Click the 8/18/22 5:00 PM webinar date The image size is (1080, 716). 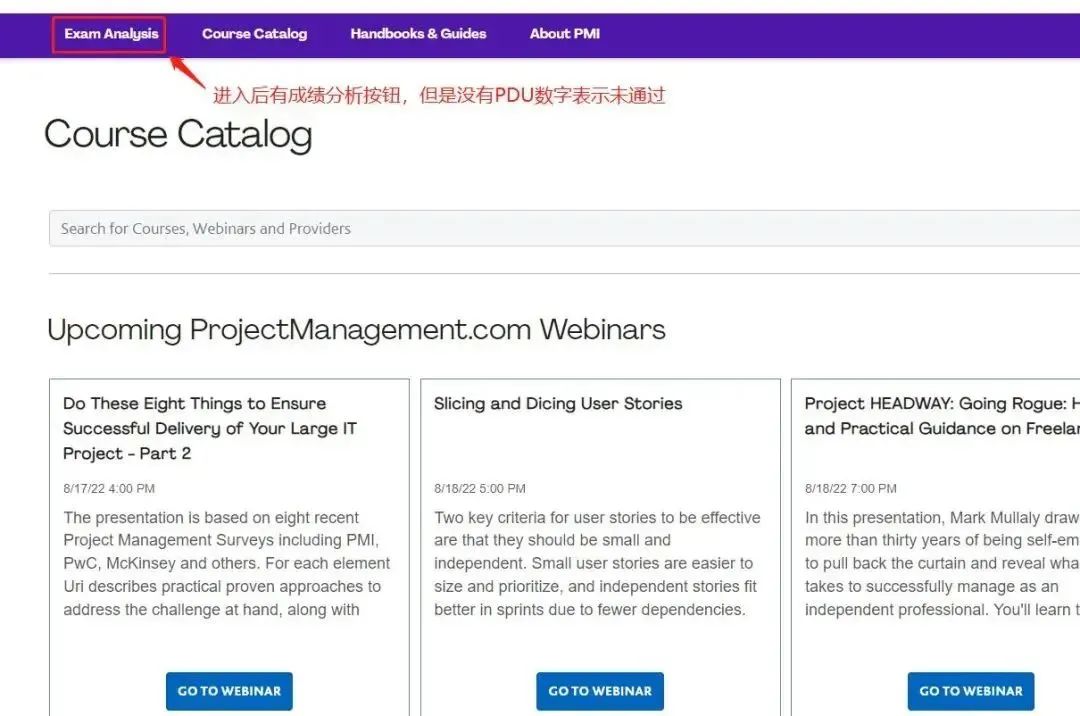pyautogui.click(x=480, y=489)
